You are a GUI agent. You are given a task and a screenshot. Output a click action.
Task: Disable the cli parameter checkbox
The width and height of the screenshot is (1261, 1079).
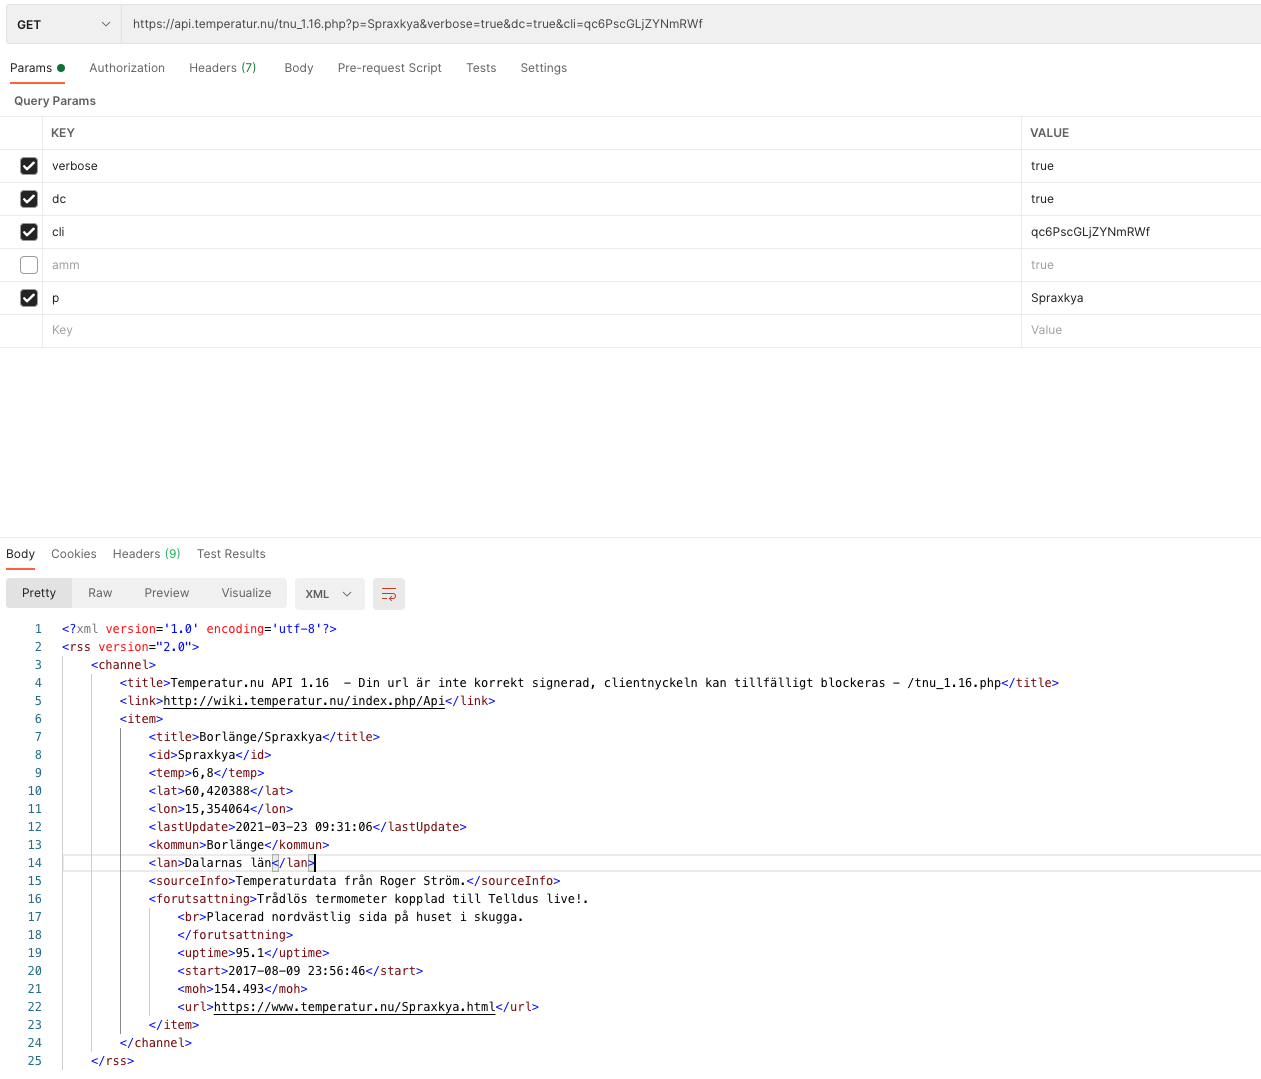coord(29,232)
